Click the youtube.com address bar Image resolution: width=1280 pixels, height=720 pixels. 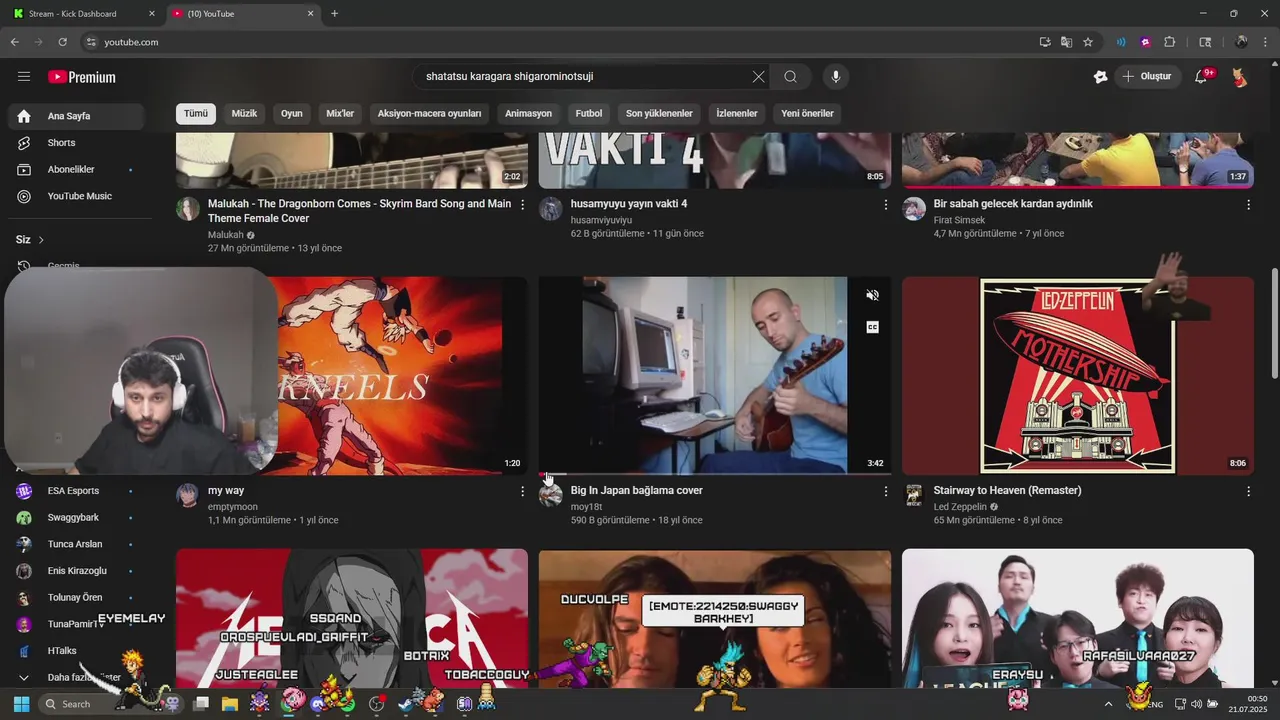point(560,42)
